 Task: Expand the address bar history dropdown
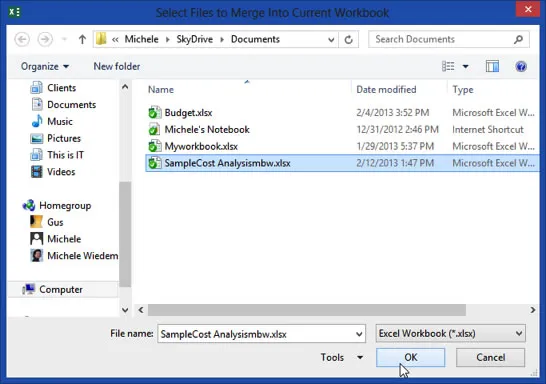click(x=331, y=40)
